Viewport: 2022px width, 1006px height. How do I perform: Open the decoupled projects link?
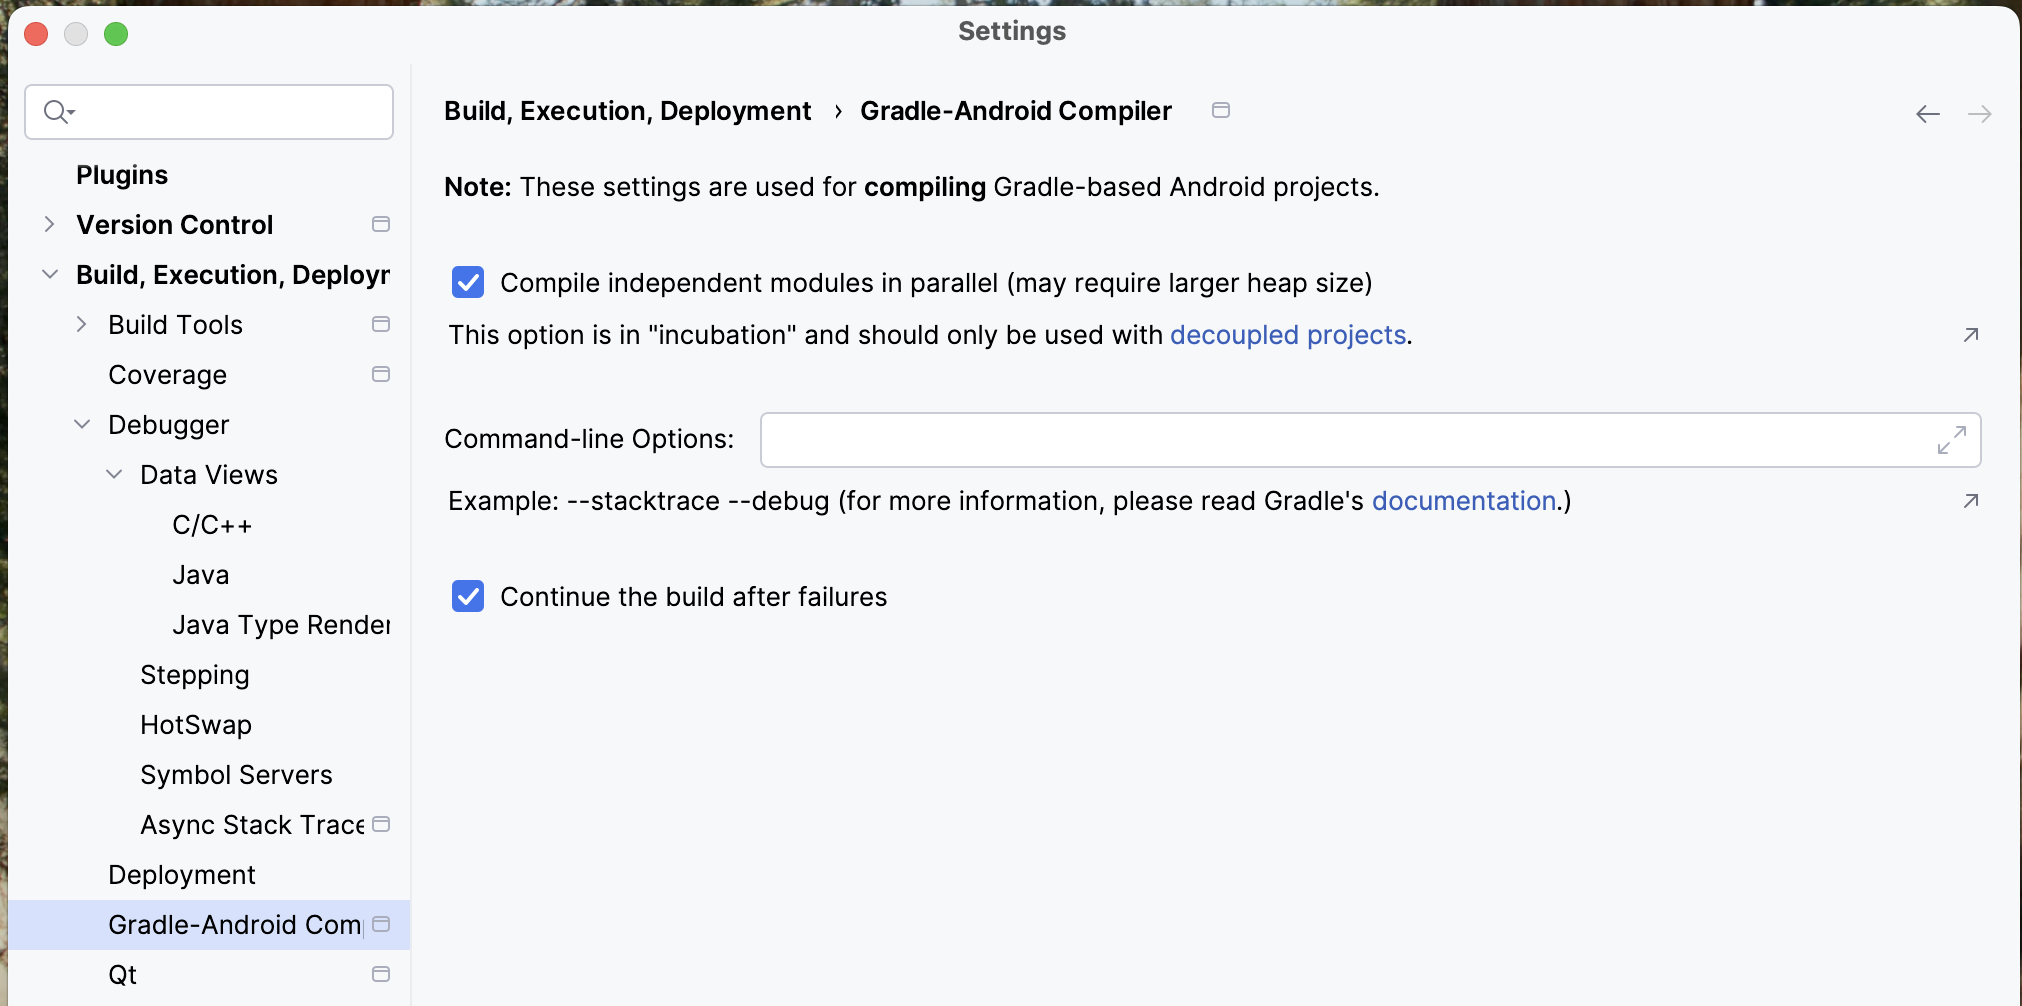pyautogui.click(x=1287, y=335)
